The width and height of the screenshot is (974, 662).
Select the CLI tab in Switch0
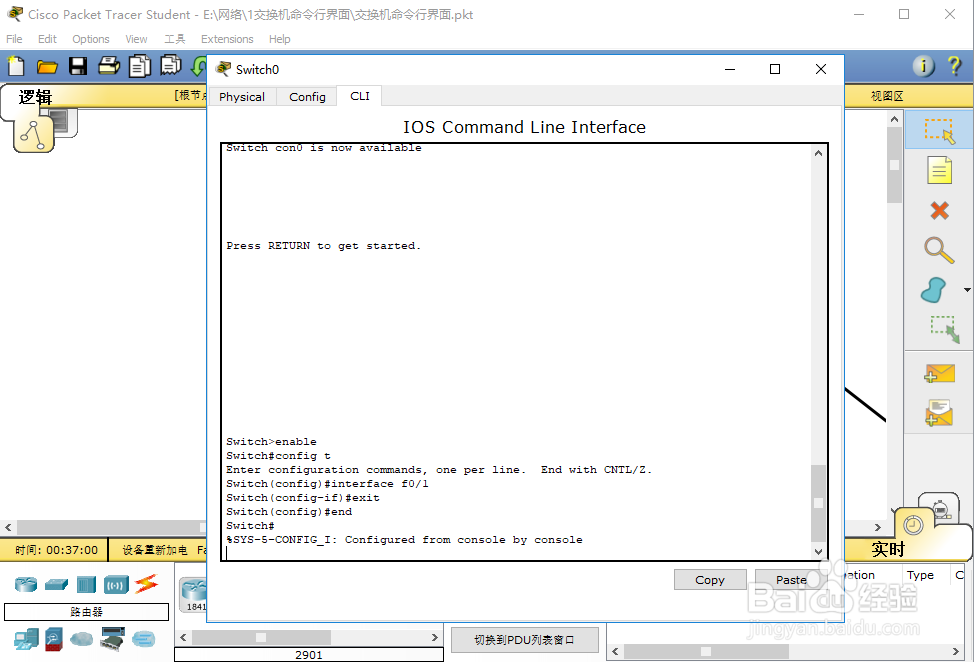click(x=360, y=96)
